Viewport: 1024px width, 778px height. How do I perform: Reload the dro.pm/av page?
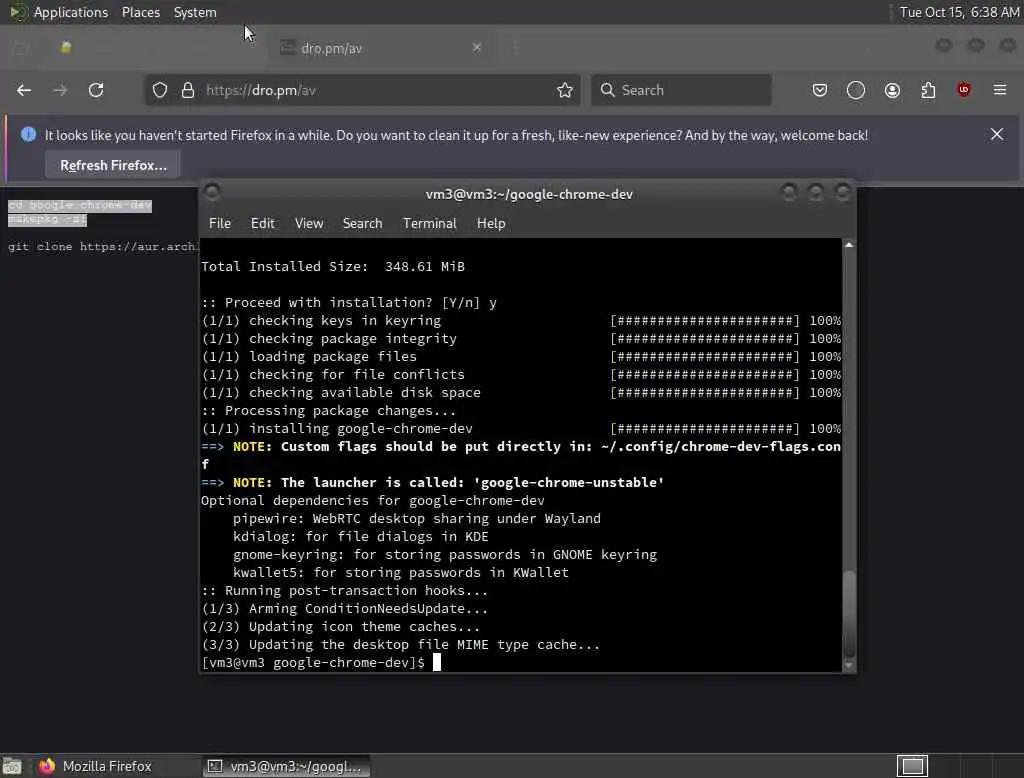(96, 90)
